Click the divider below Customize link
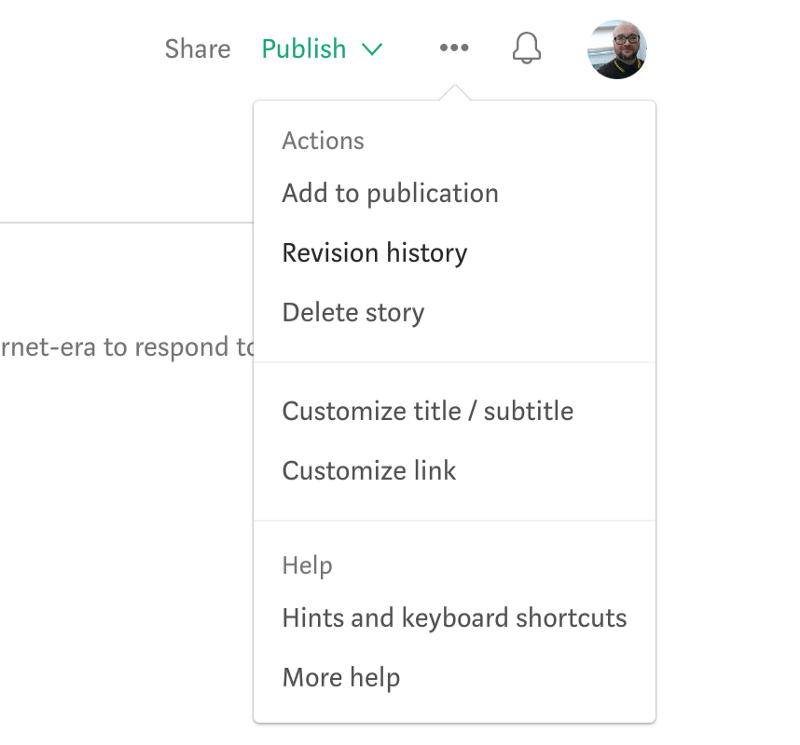 point(454,520)
